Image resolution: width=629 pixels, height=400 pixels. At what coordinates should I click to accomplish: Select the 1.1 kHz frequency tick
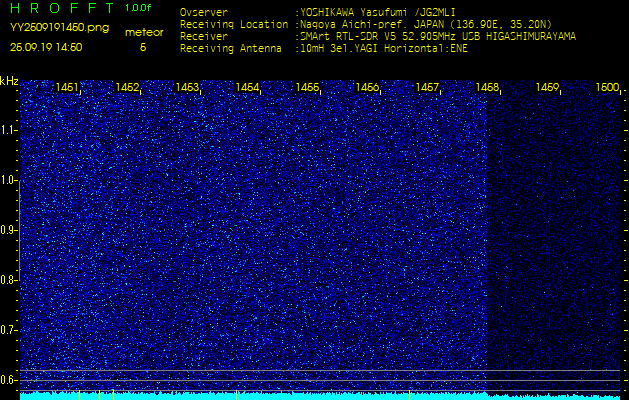click(x=9, y=129)
